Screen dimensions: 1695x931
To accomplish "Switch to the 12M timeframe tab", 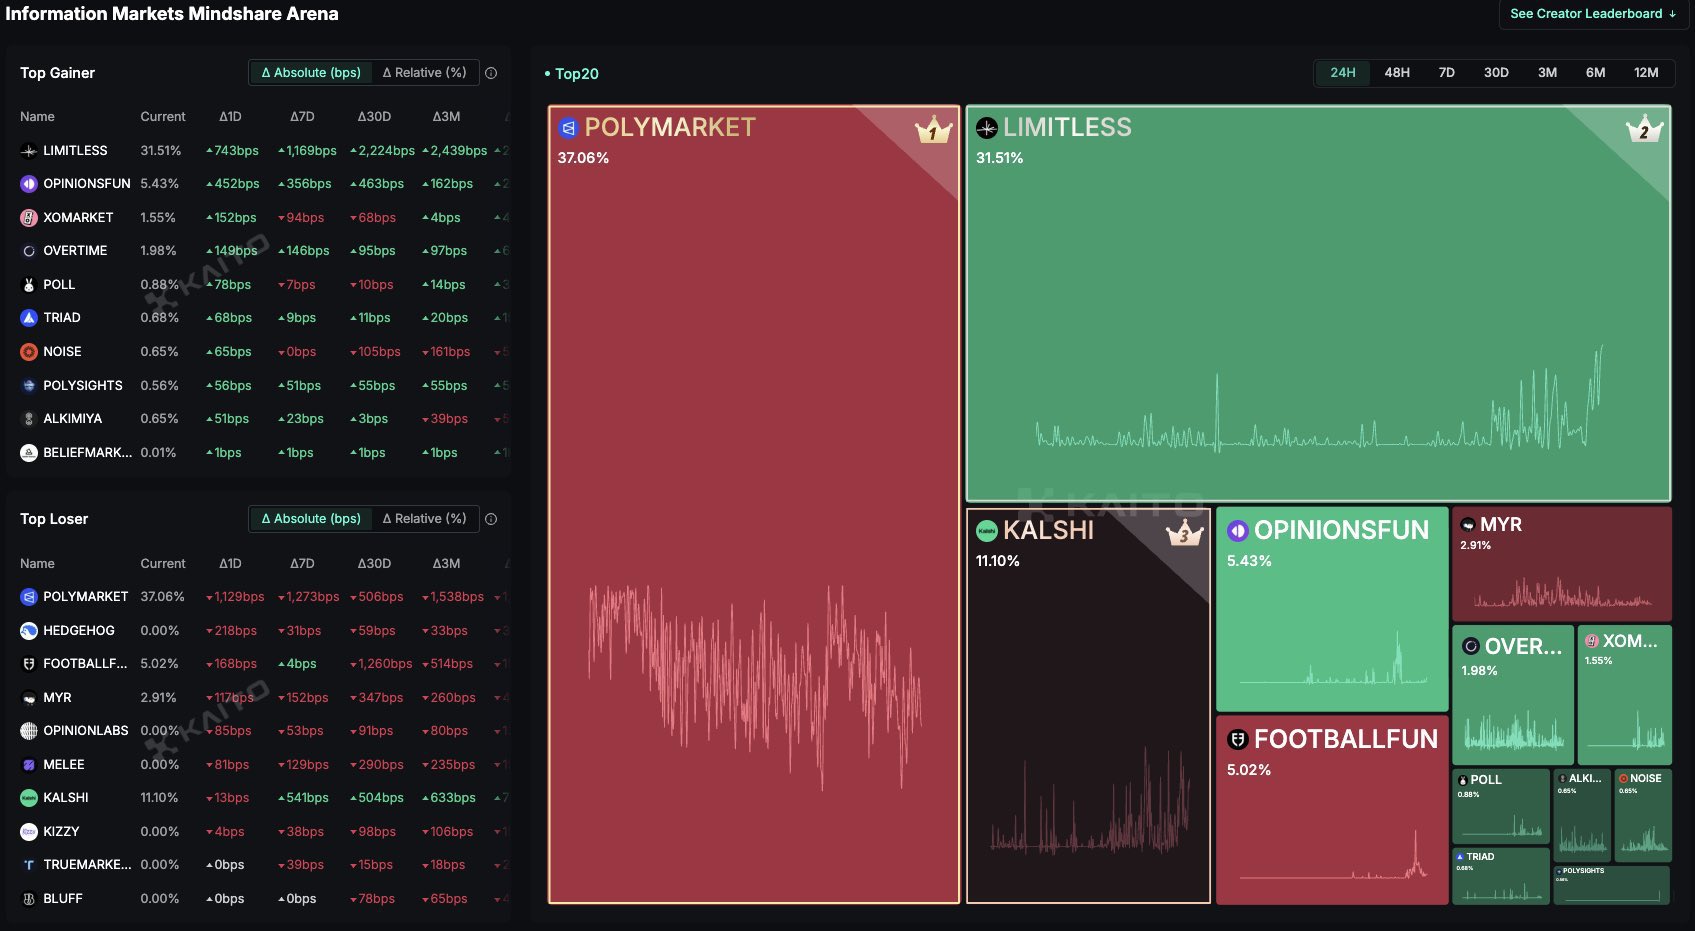I will coord(1645,73).
